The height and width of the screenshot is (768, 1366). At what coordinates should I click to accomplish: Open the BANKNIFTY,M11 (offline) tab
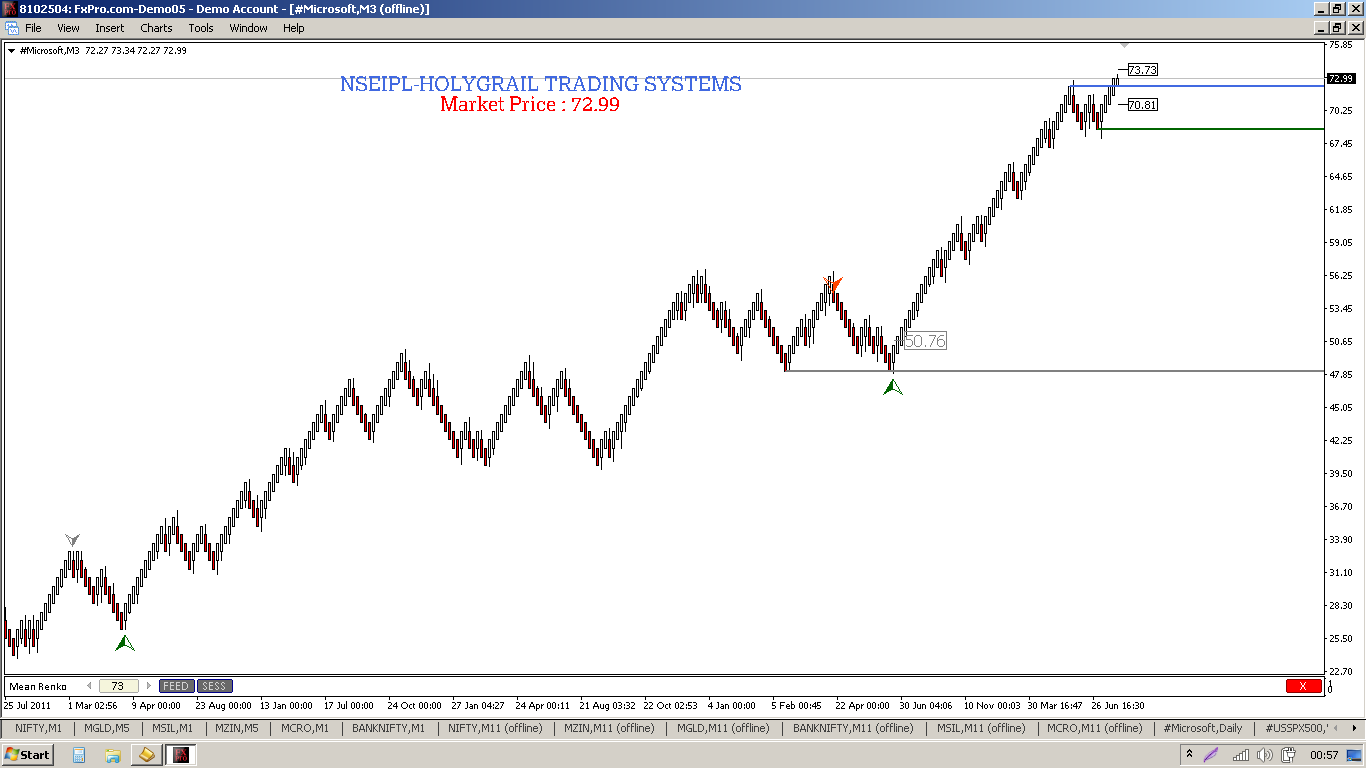point(853,728)
